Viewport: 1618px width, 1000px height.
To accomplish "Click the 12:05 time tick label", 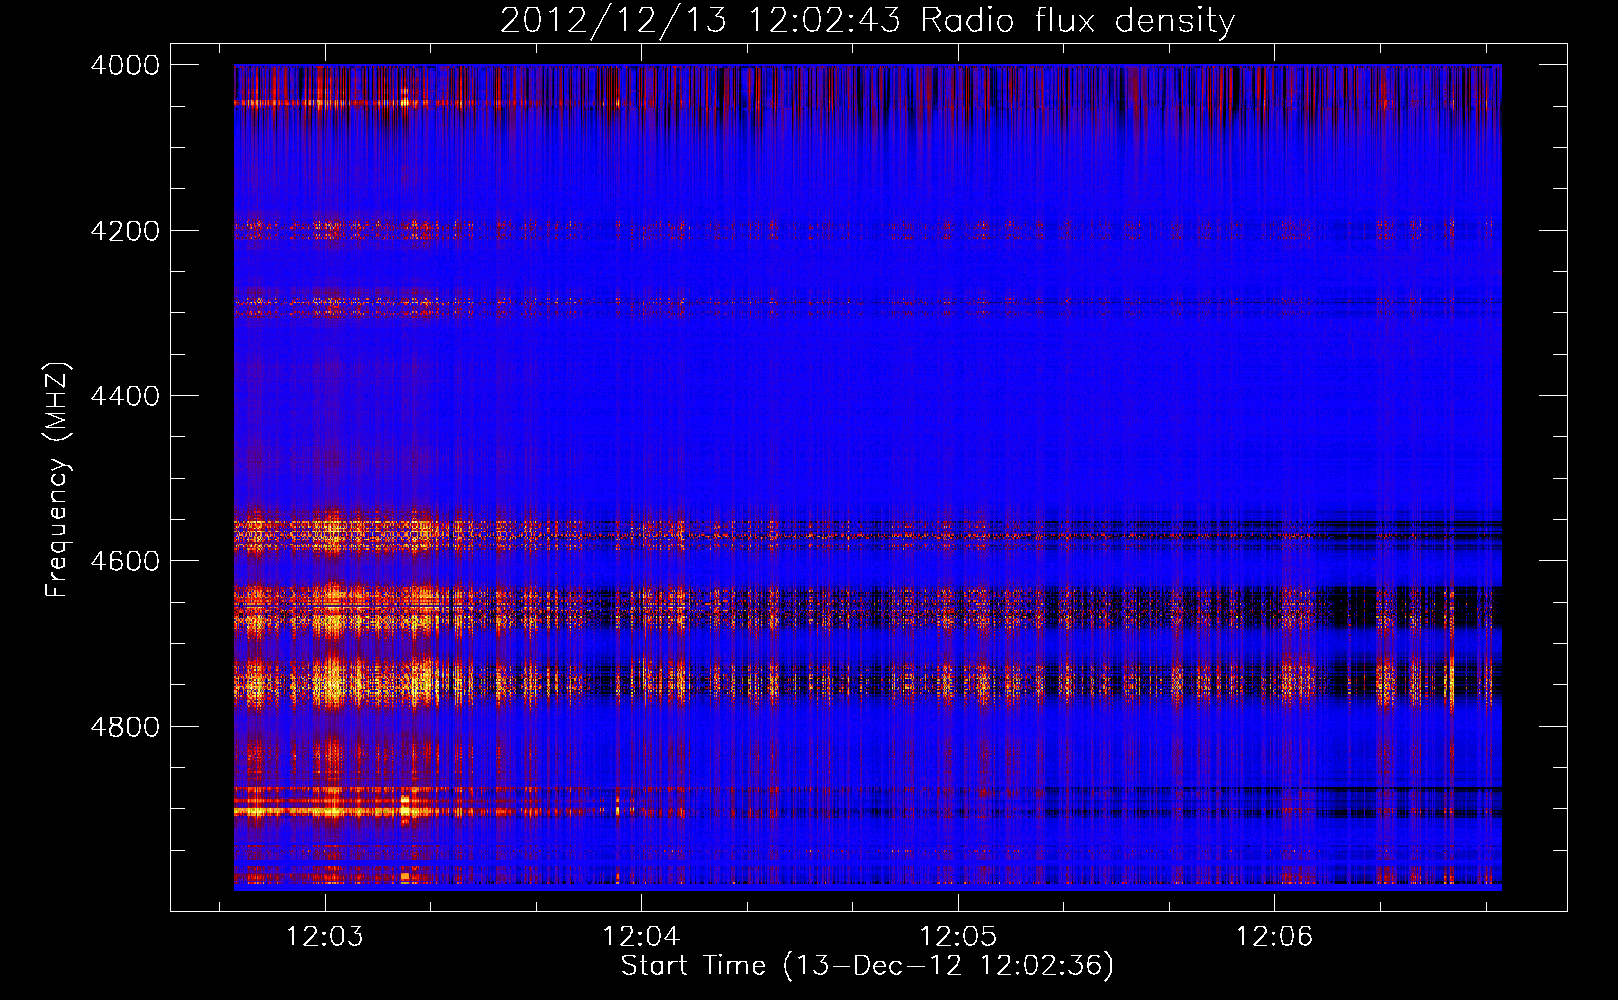I will coord(958,937).
